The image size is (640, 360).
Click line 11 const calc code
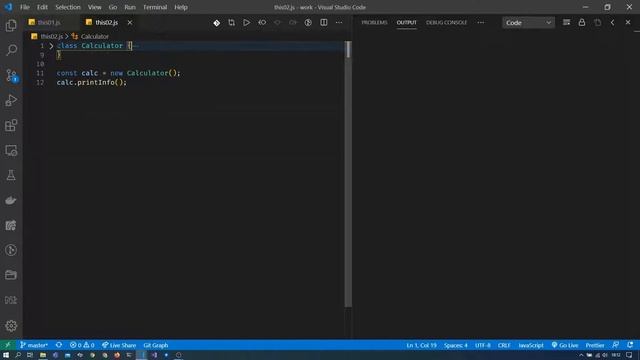tap(118, 73)
